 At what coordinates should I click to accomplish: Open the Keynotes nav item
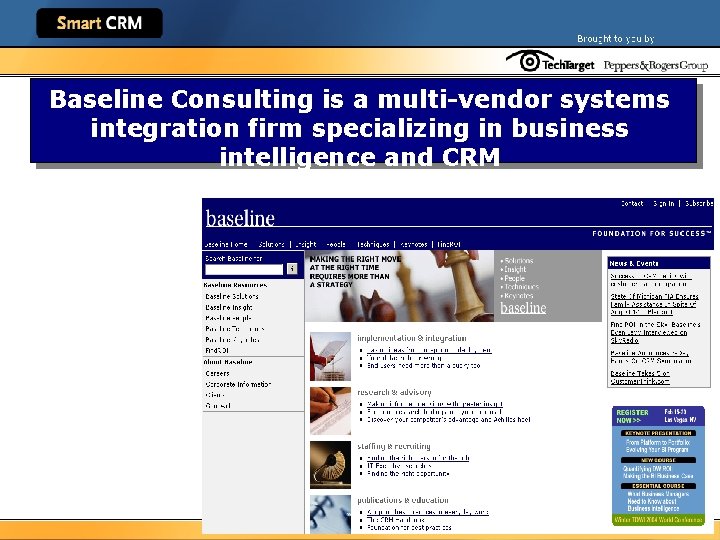[413, 244]
